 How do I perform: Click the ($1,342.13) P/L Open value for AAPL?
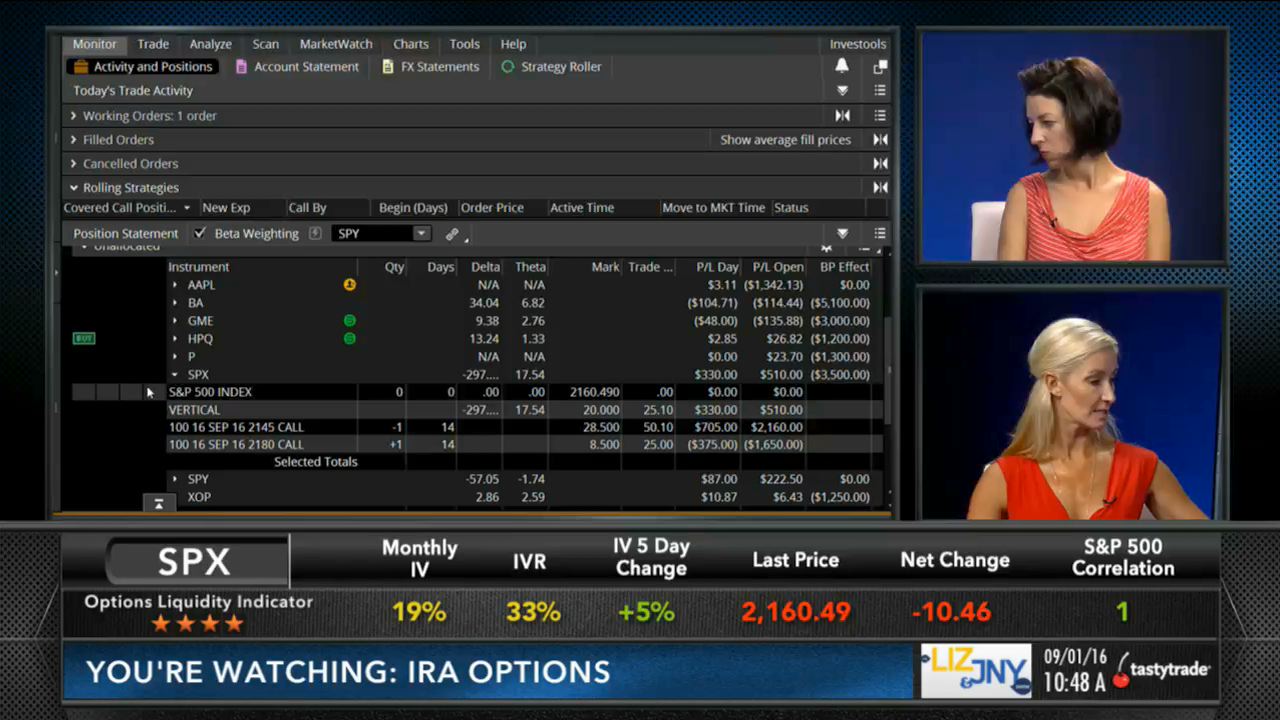[x=774, y=285]
